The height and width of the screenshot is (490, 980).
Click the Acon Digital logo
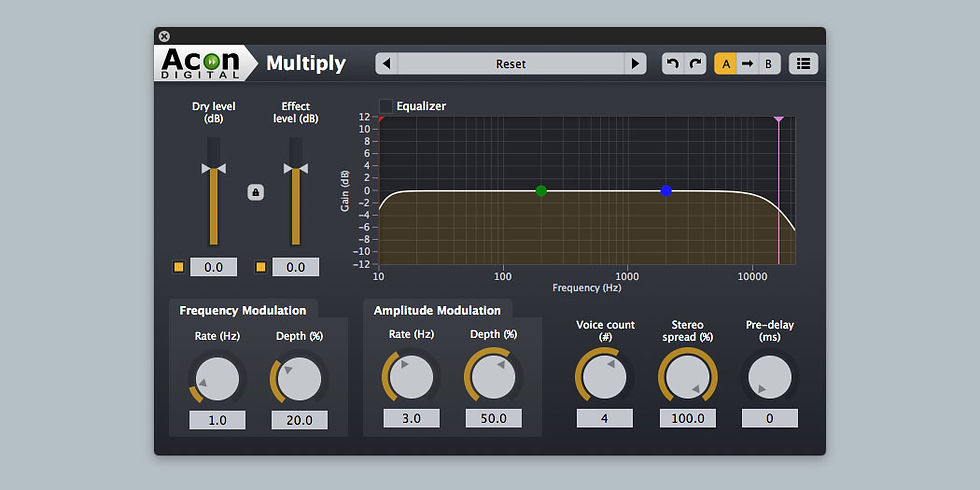(x=204, y=64)
